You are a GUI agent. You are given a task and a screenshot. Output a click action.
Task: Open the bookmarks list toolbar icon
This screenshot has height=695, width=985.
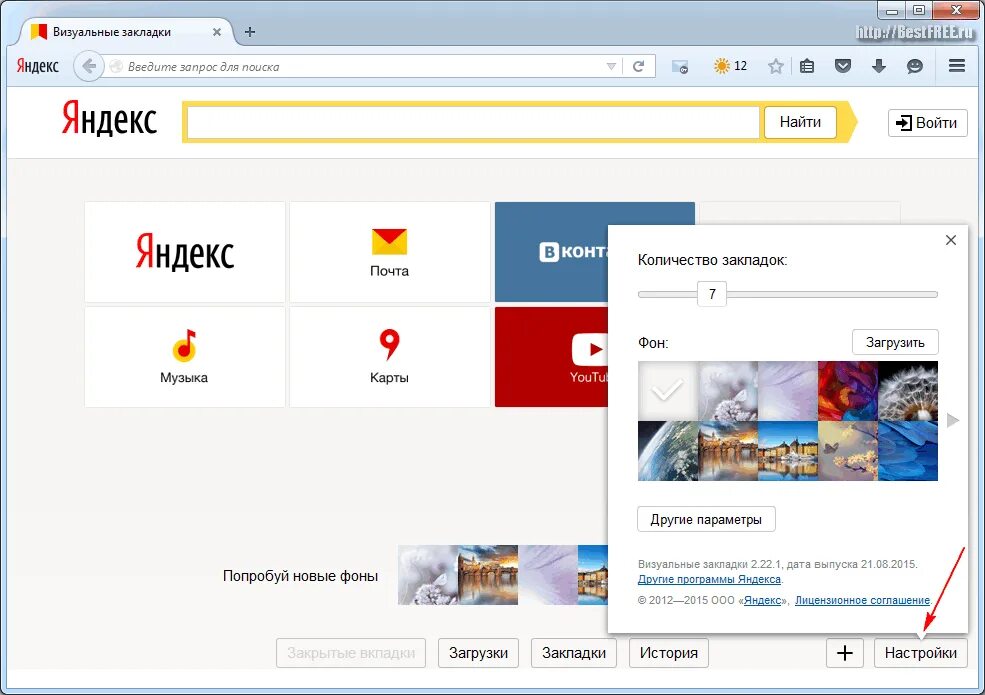807,65
